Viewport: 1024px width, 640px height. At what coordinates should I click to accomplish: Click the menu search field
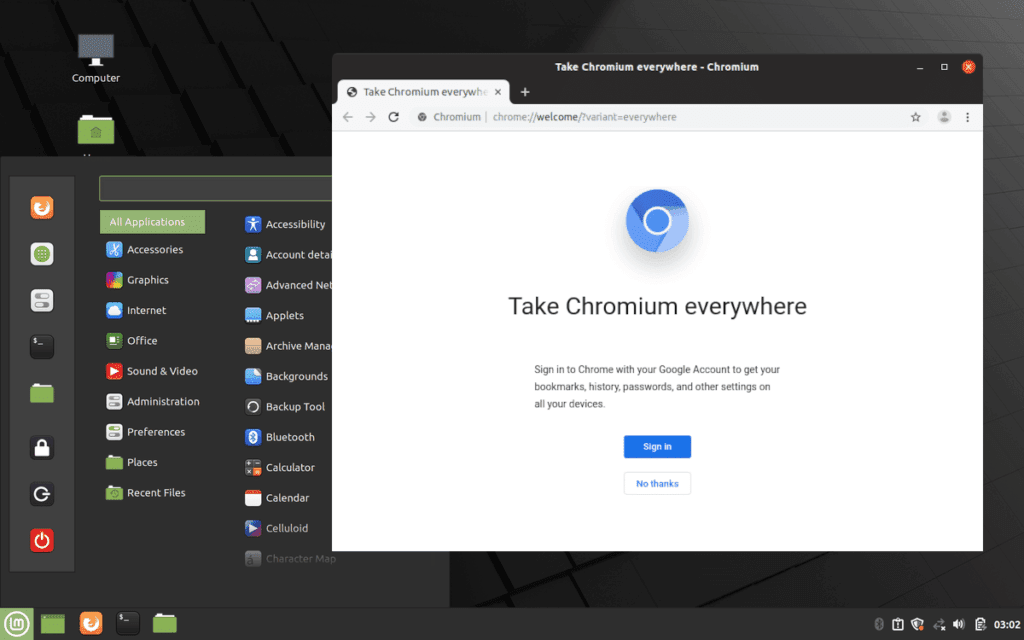215,188
